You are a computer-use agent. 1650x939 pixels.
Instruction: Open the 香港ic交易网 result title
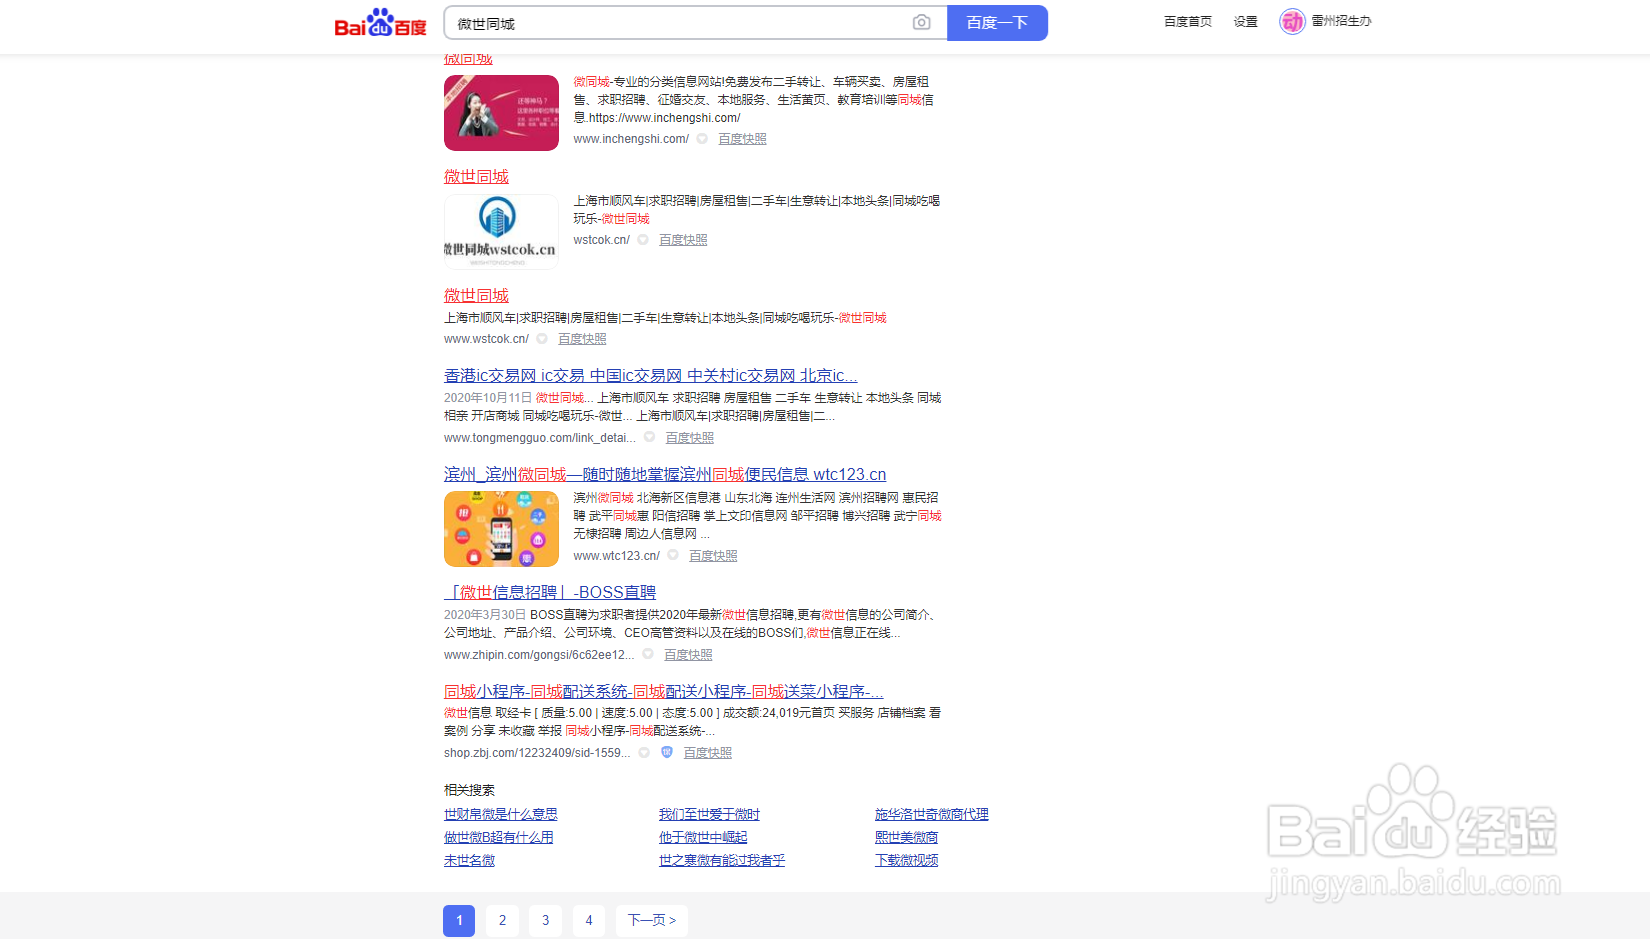click(x=651, y=375)
